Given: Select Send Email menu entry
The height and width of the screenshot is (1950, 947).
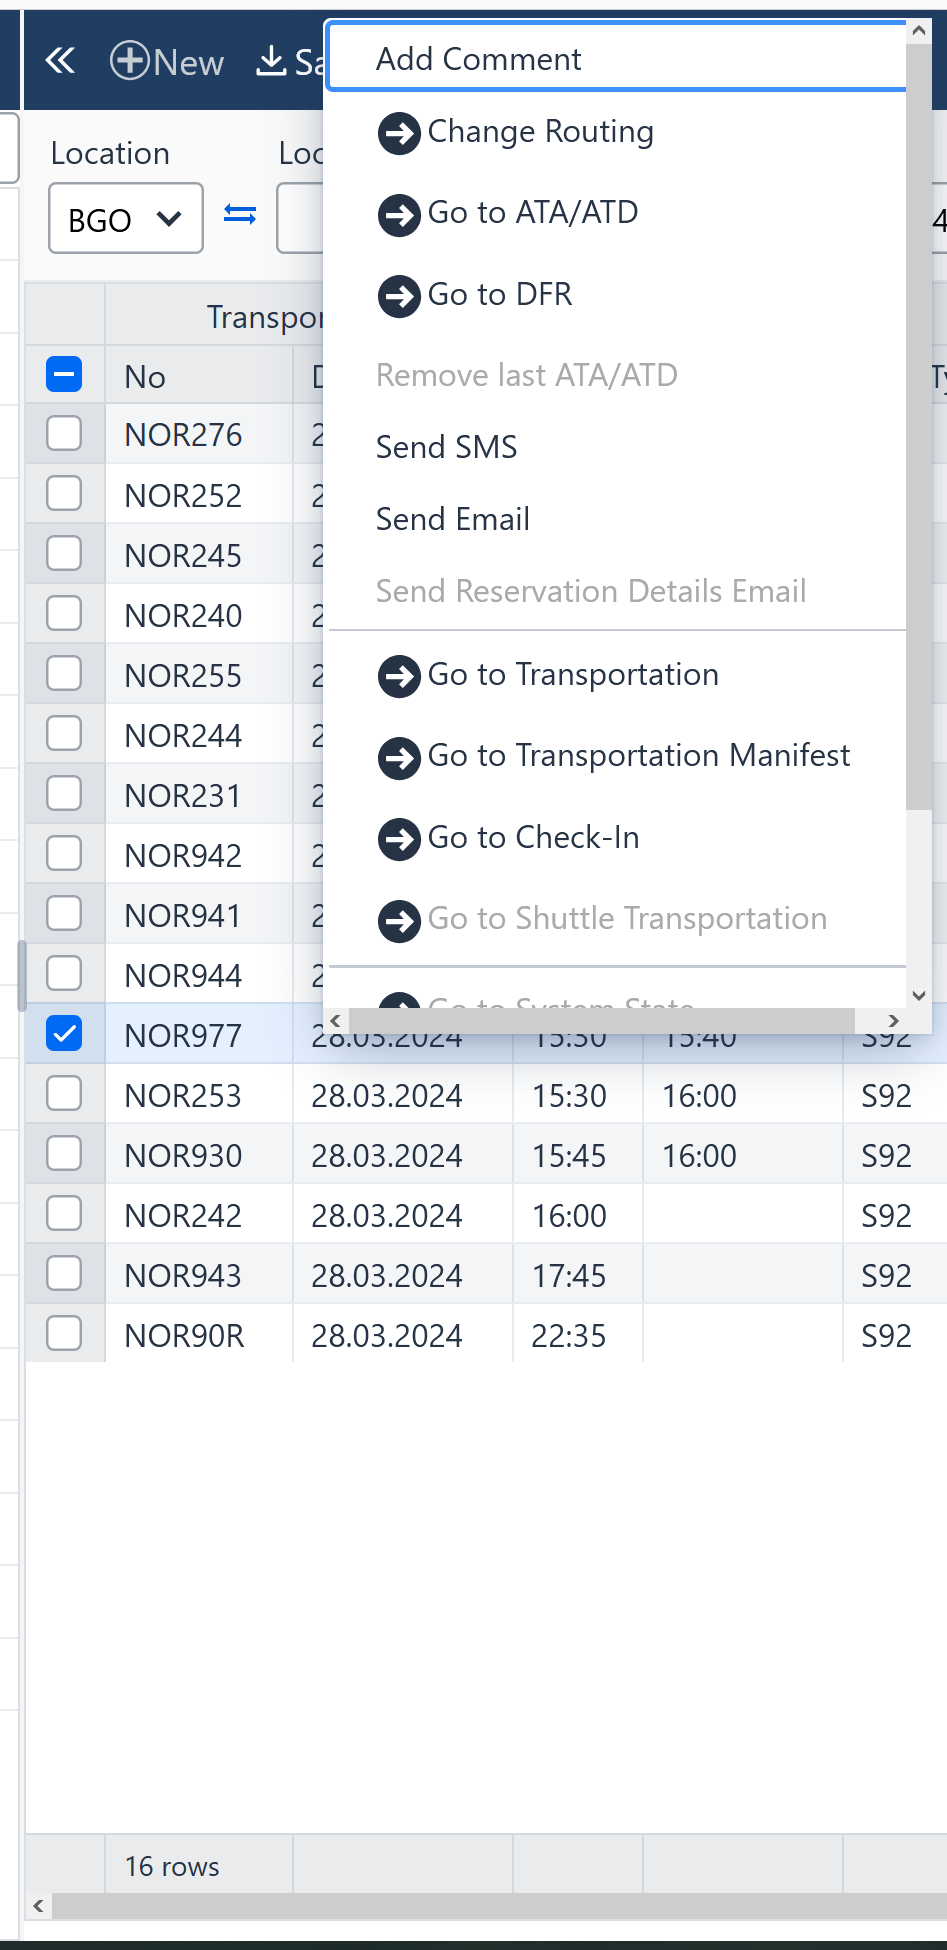Looking at the screenshot, I should tap(452, 519).
